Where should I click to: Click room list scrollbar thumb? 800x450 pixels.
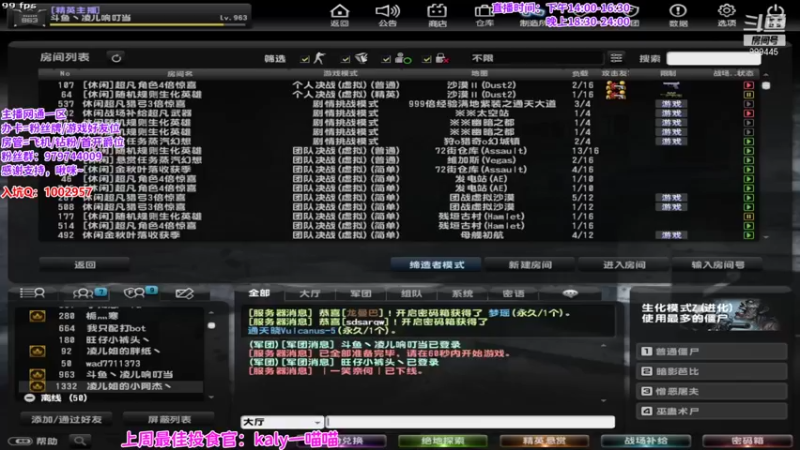(766, 86)
